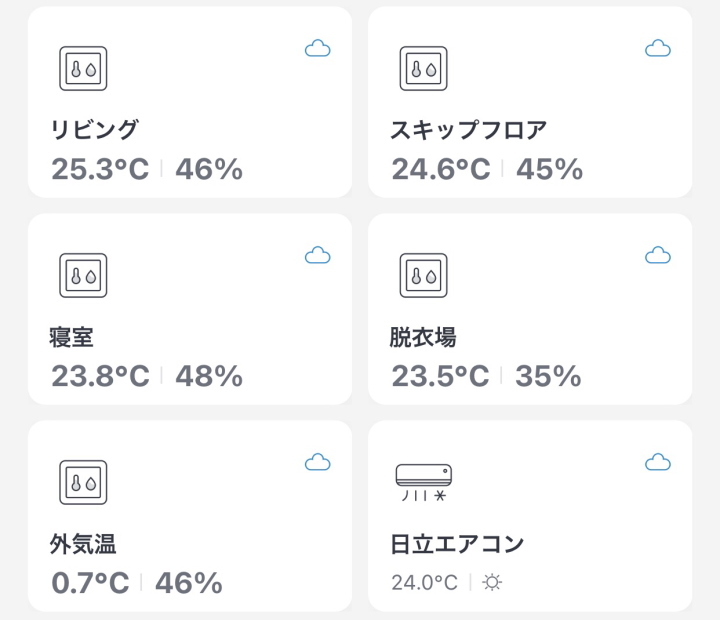Screen dimensions: 720x620
Task: Tap the 寝室 thermo-hygrometer device icon
Action: point(83,276)
